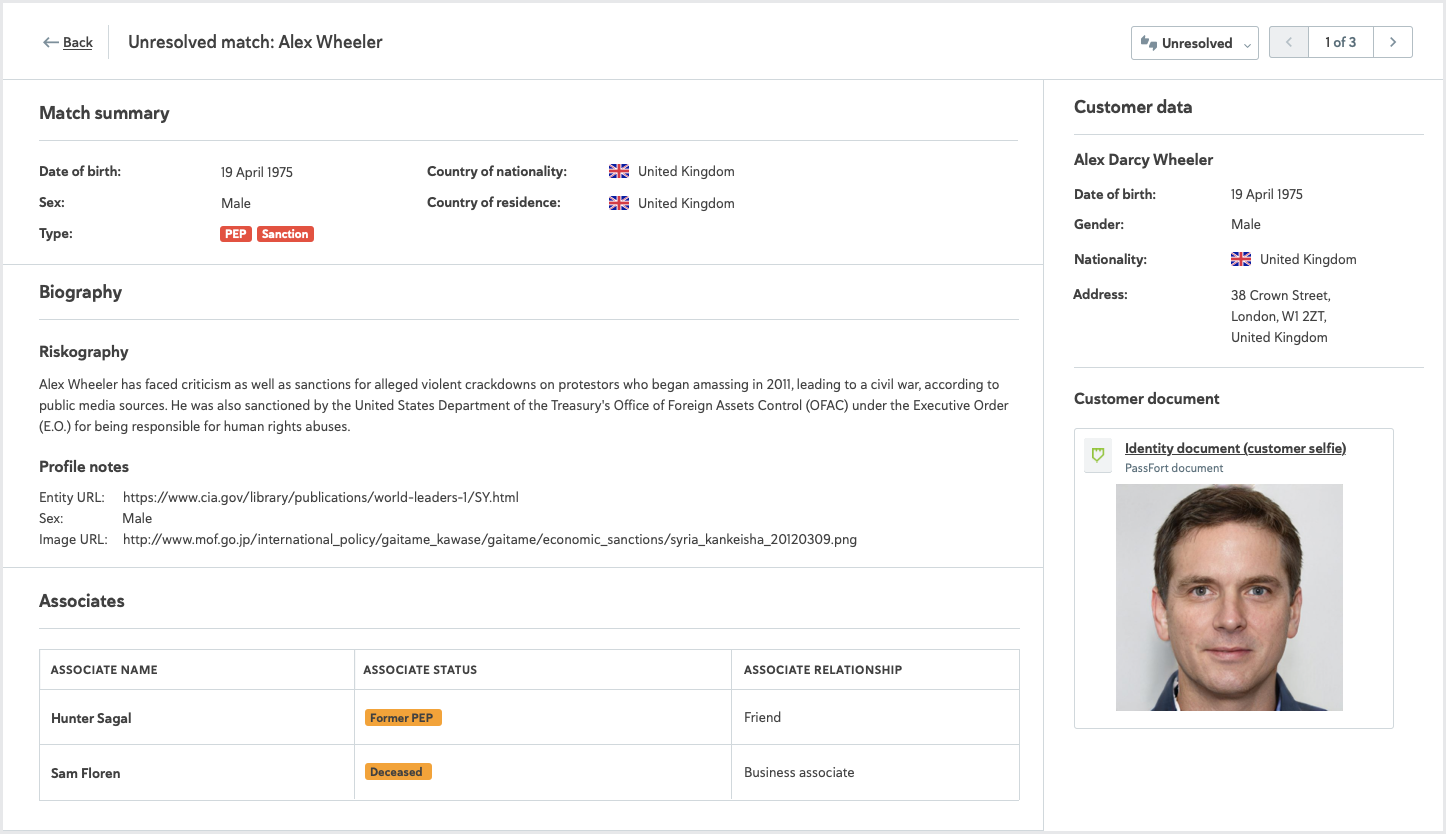The width and height of the screenshot is (1446, 834).
Task: Click UK flag in Customer data Nationality
Action: 1241,259
